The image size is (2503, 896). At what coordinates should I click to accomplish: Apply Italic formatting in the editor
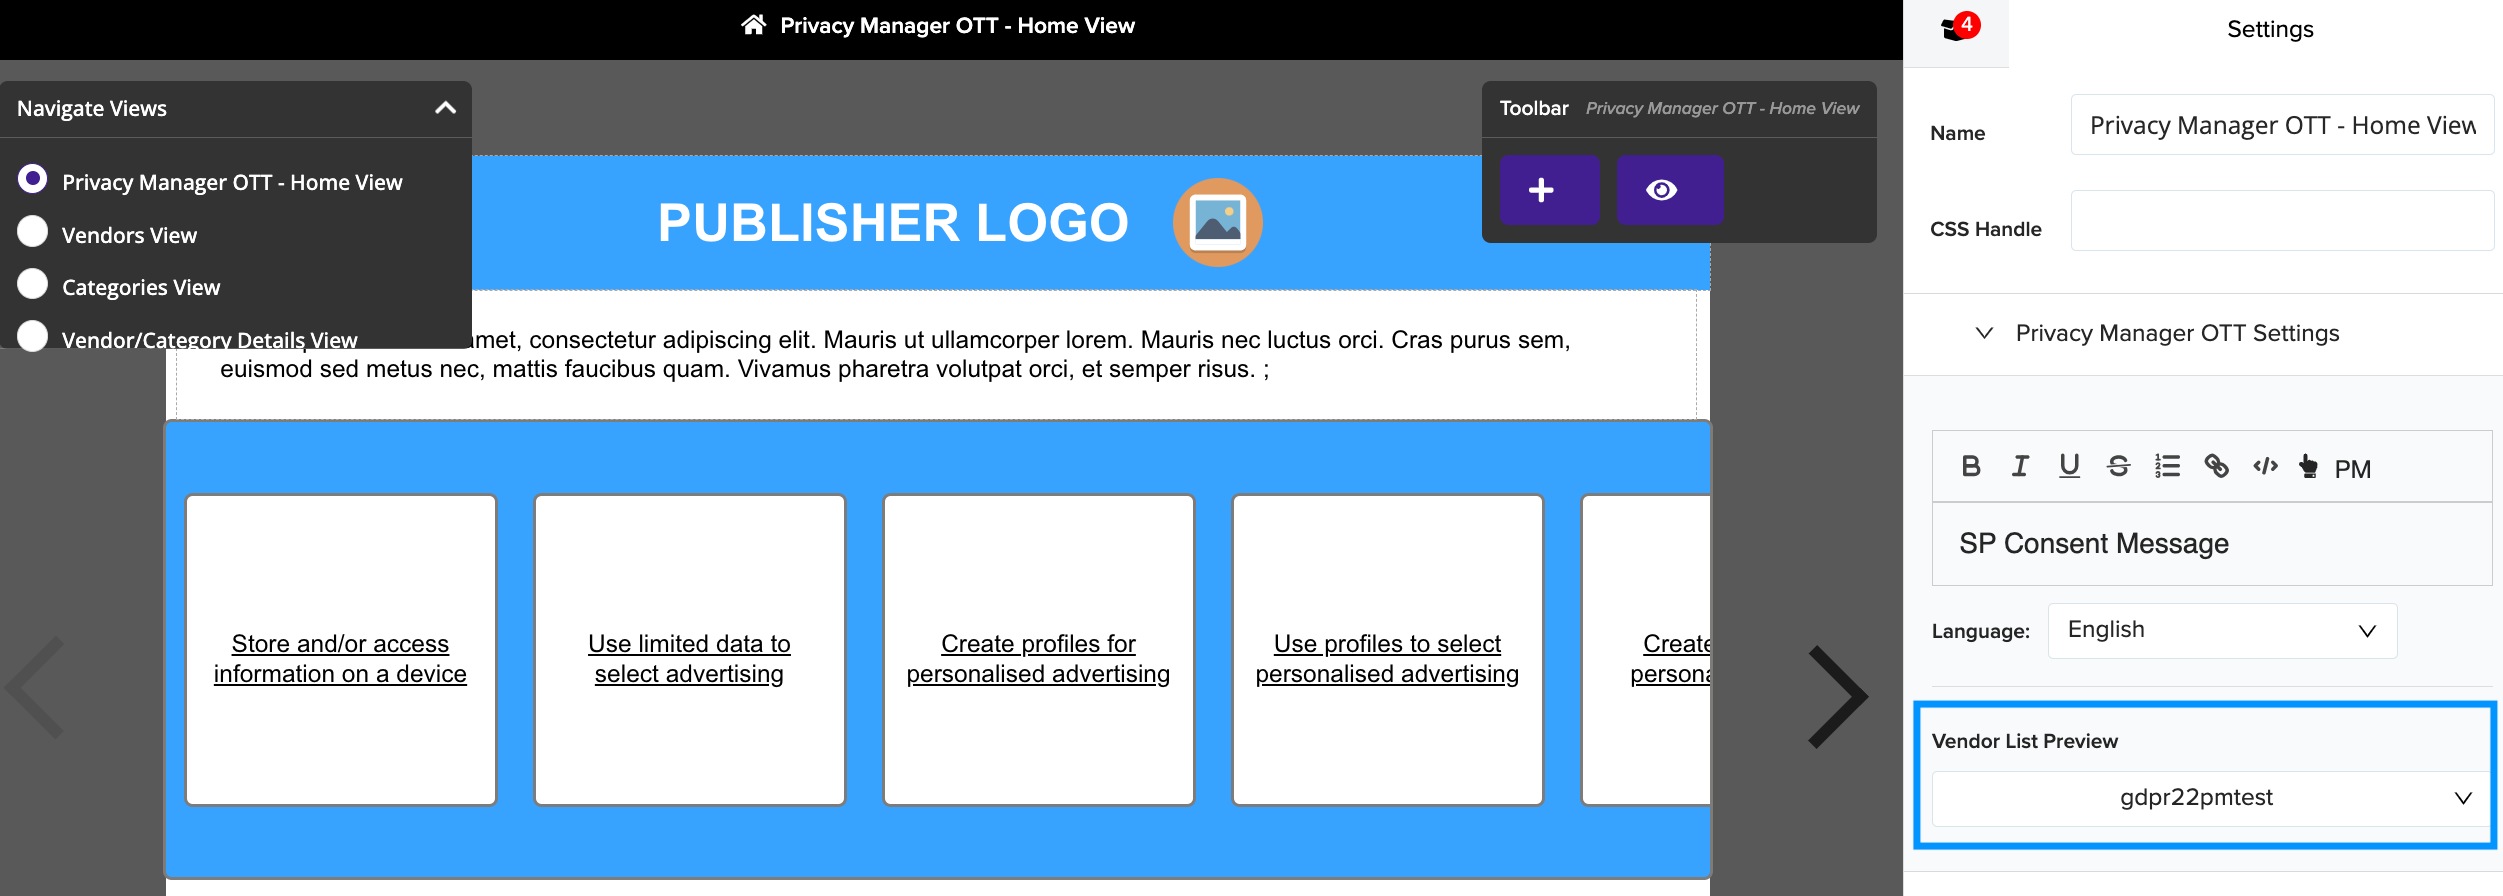point(2020,466)
